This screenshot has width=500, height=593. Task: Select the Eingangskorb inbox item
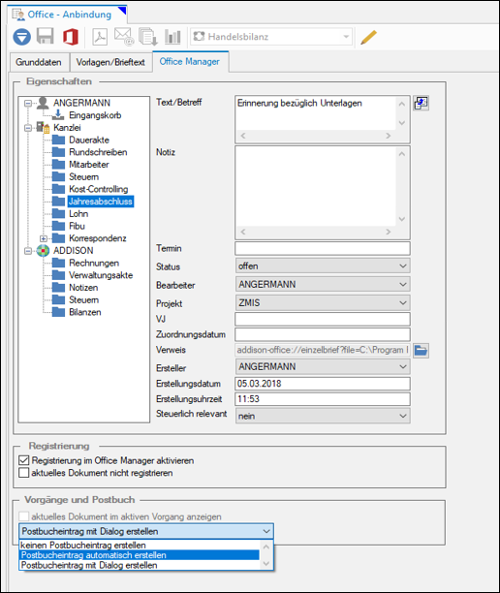click(x=95, y=115)
